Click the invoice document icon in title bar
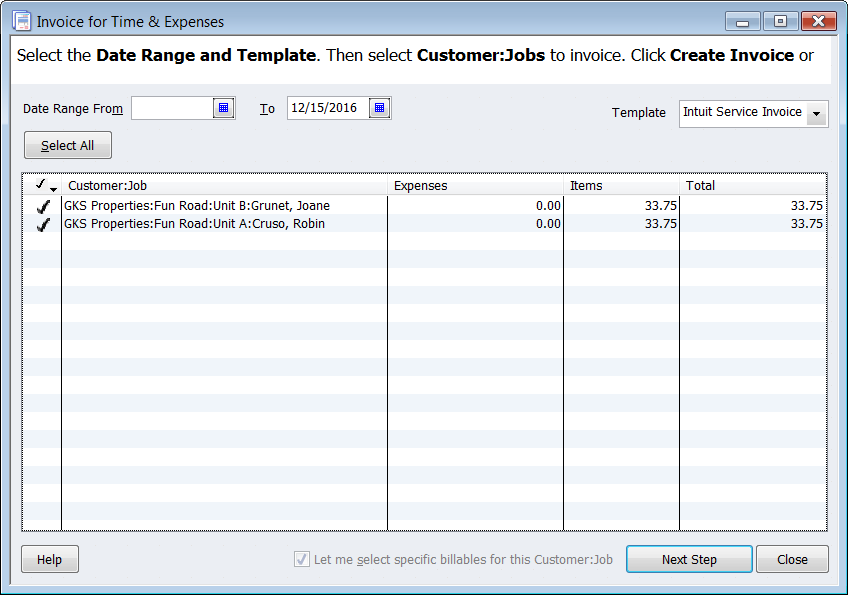This screenshot has width=848, height=595. [20, 21]
